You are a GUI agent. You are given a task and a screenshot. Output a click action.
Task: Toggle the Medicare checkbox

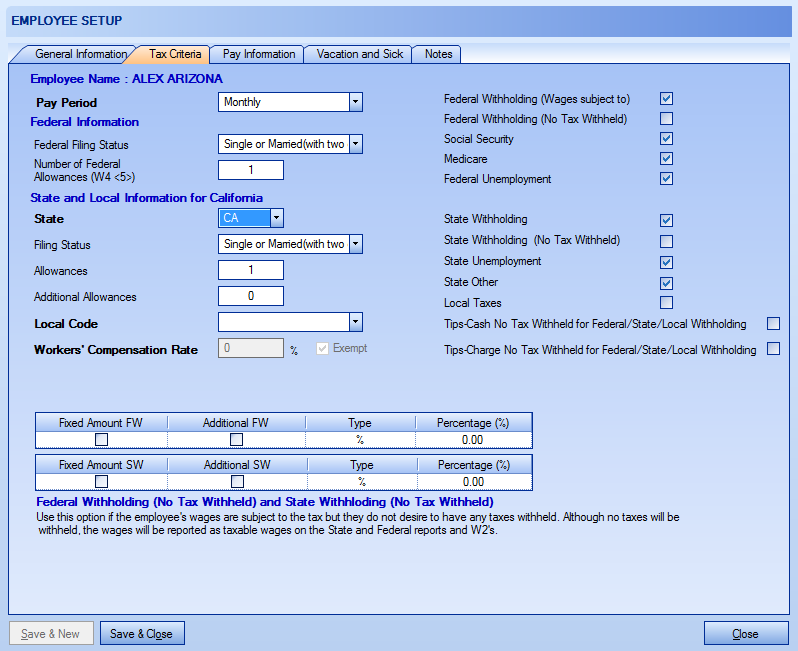click(x=666, y=159)
